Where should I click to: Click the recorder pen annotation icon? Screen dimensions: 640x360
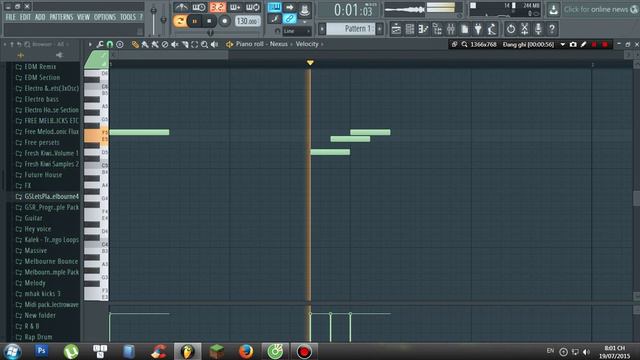(x=584, y=44)
